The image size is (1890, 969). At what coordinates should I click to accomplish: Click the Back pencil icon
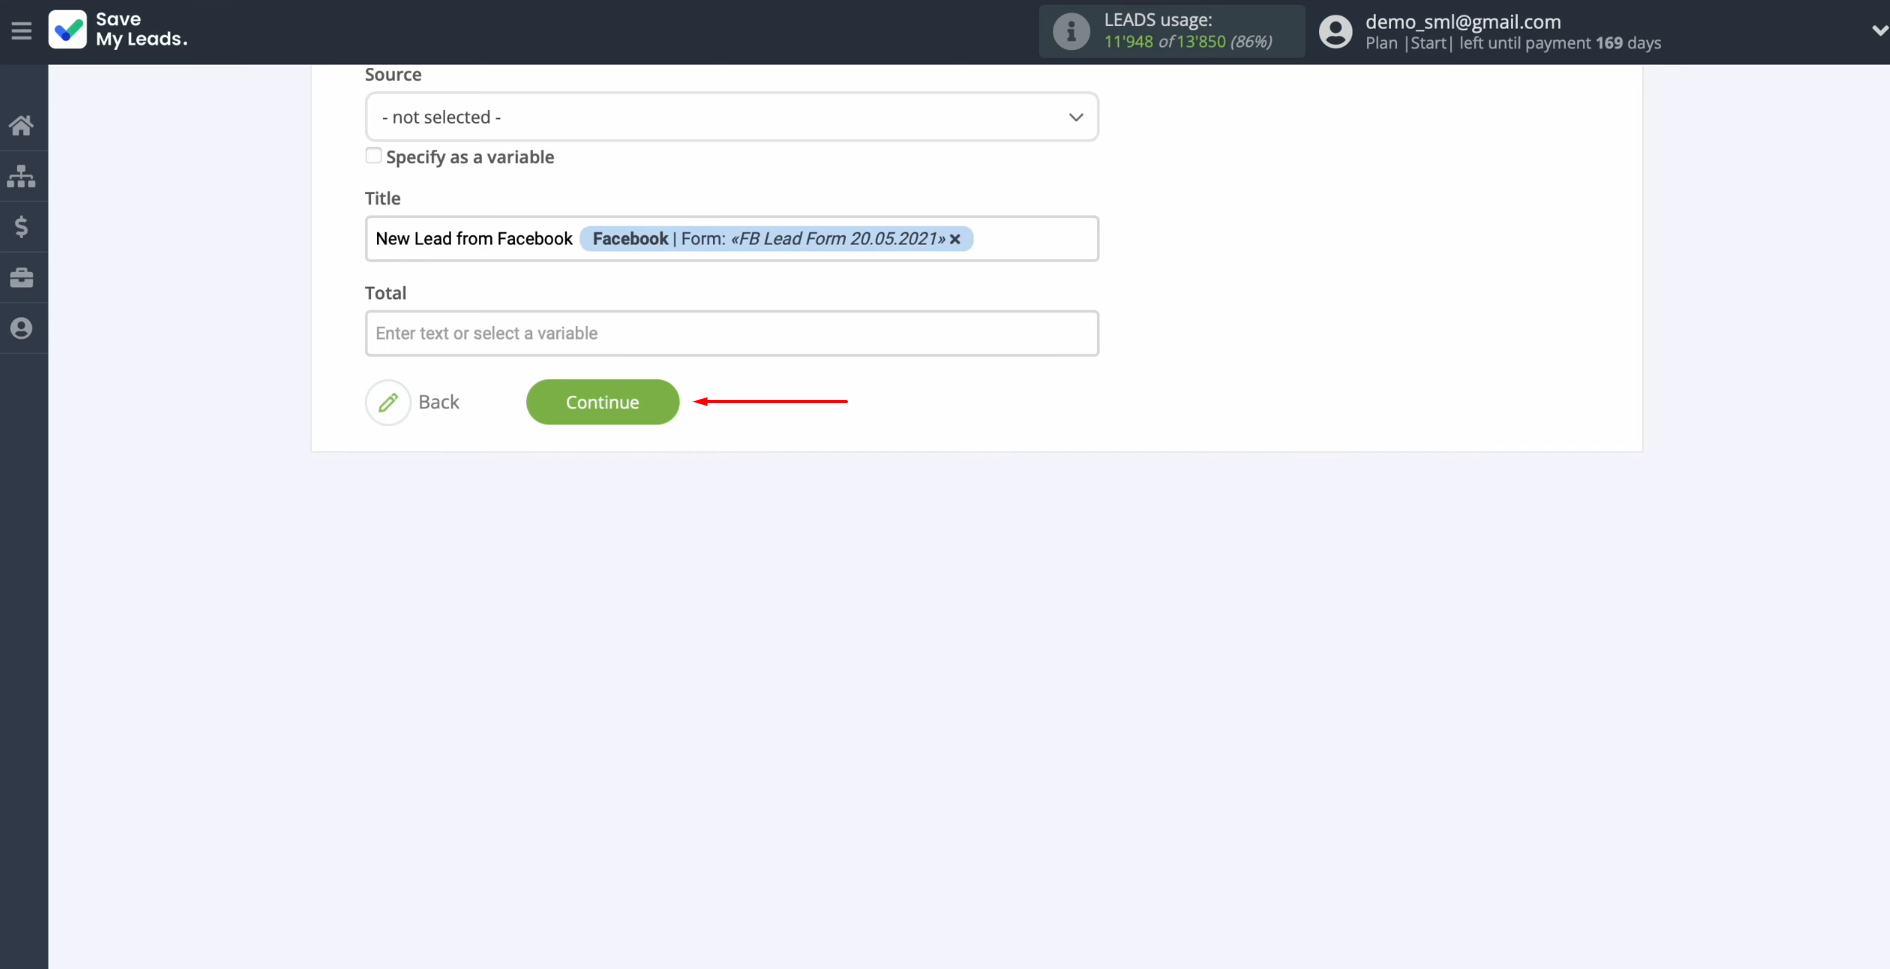coord(388,402)
